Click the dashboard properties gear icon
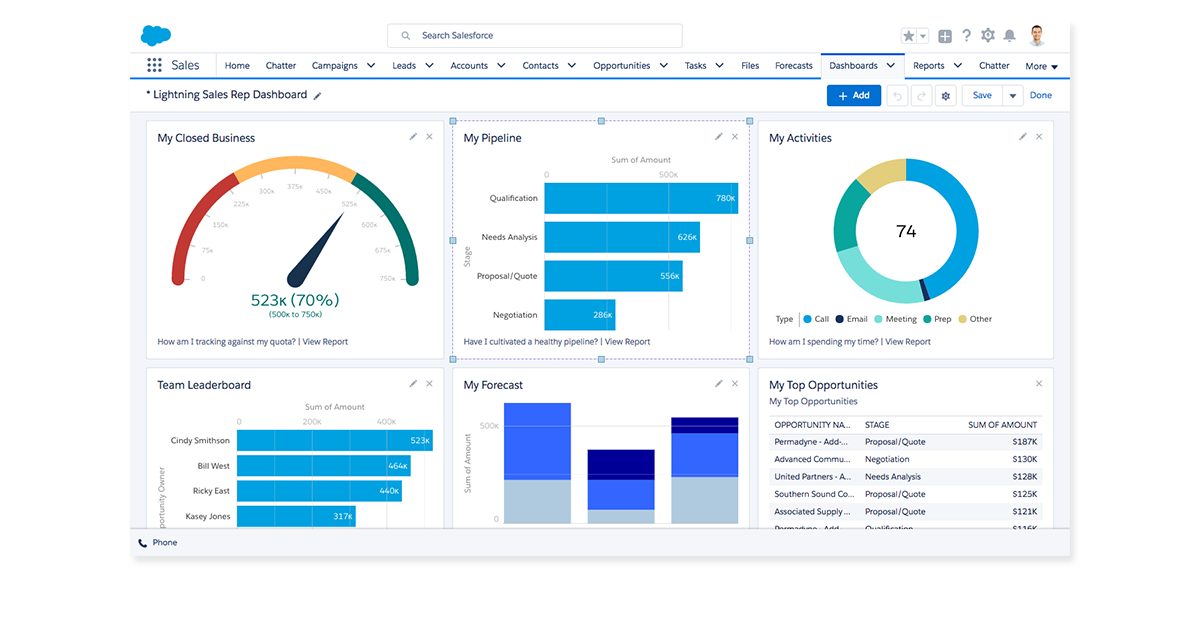The height and width of the screenshot is (640, 1200). pos(946,95)
